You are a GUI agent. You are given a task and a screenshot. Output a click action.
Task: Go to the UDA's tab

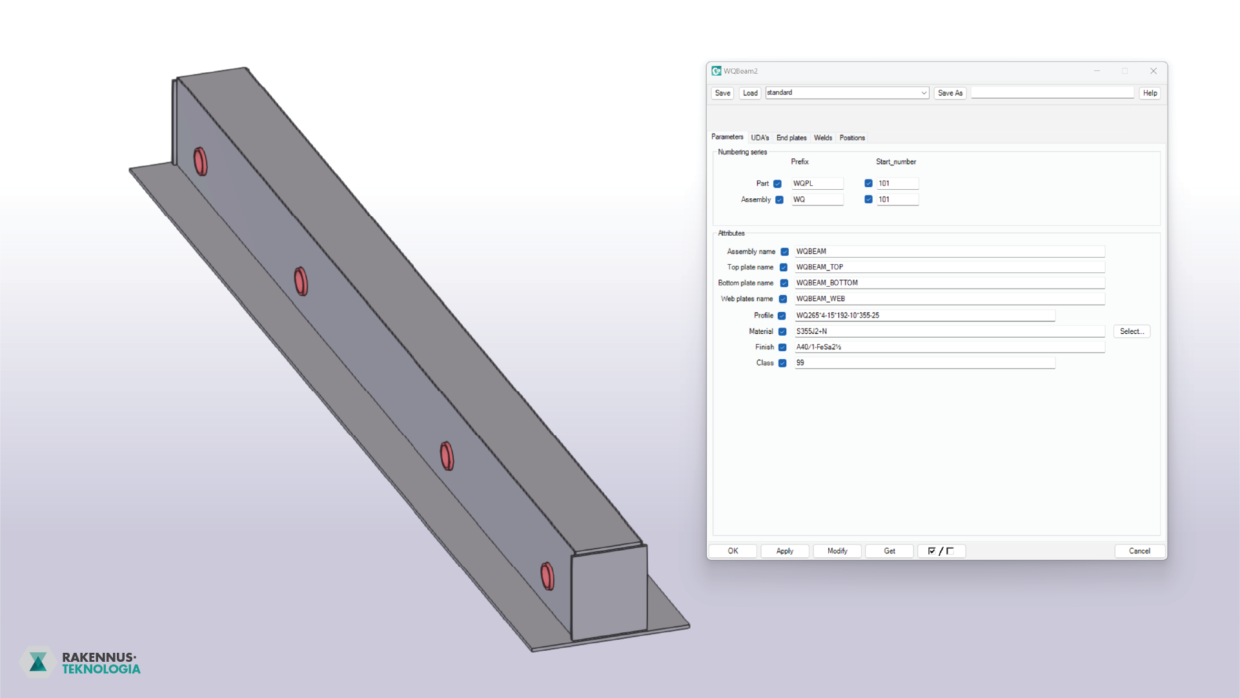coord(760,138)
